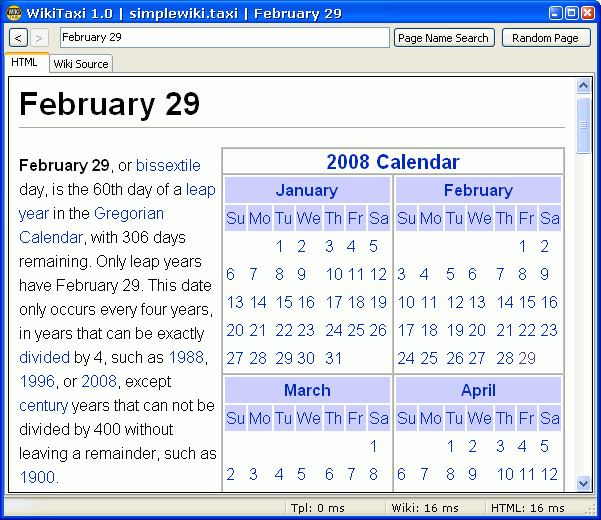601x520 pixels.
Task: Maximize the WikiTaxi window
Action: tap(572, 13)
